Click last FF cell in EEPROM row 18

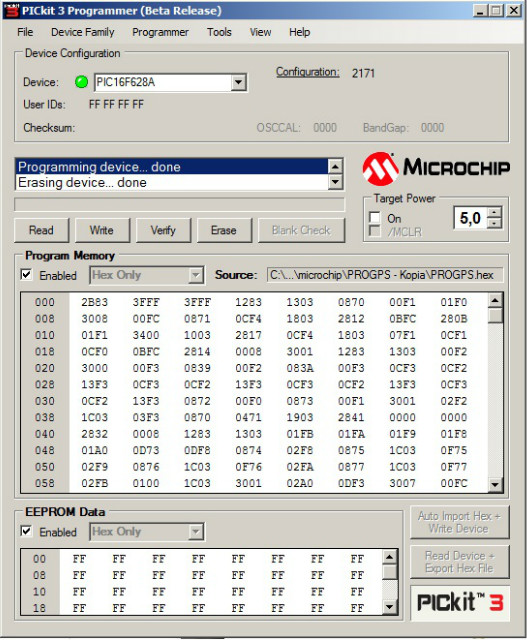point(357,608)
